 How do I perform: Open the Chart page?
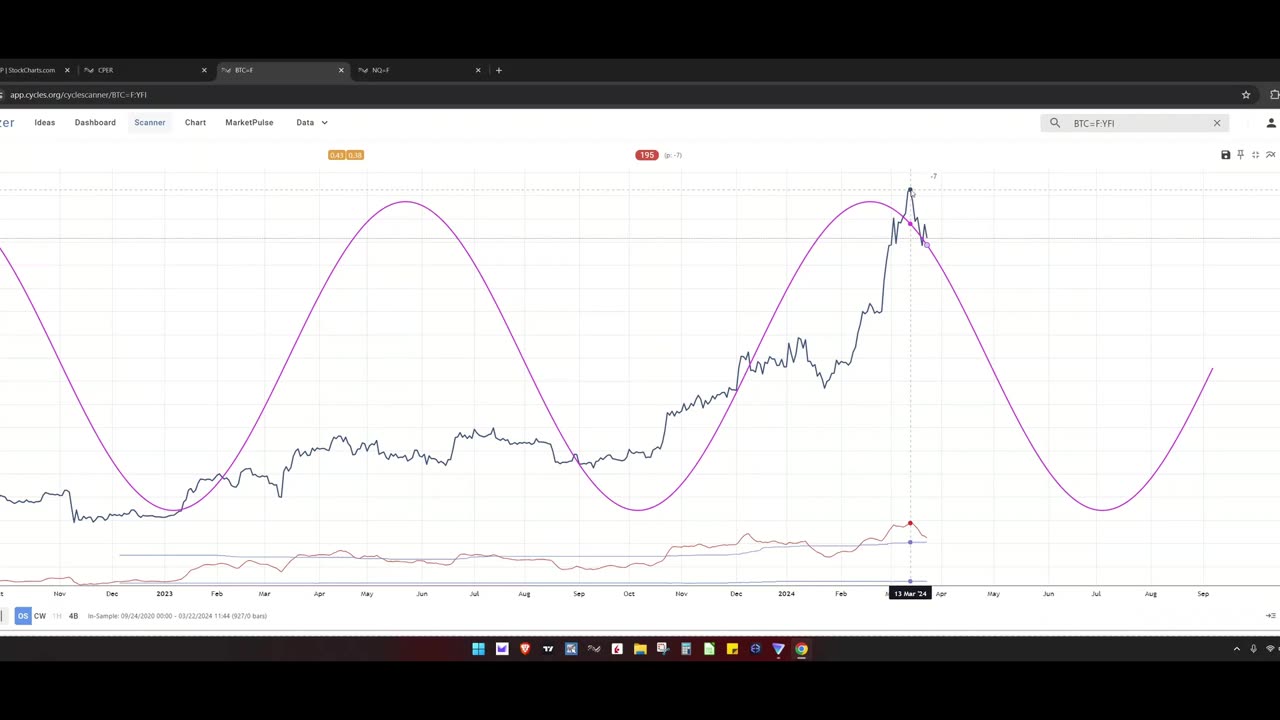(195, 122)
